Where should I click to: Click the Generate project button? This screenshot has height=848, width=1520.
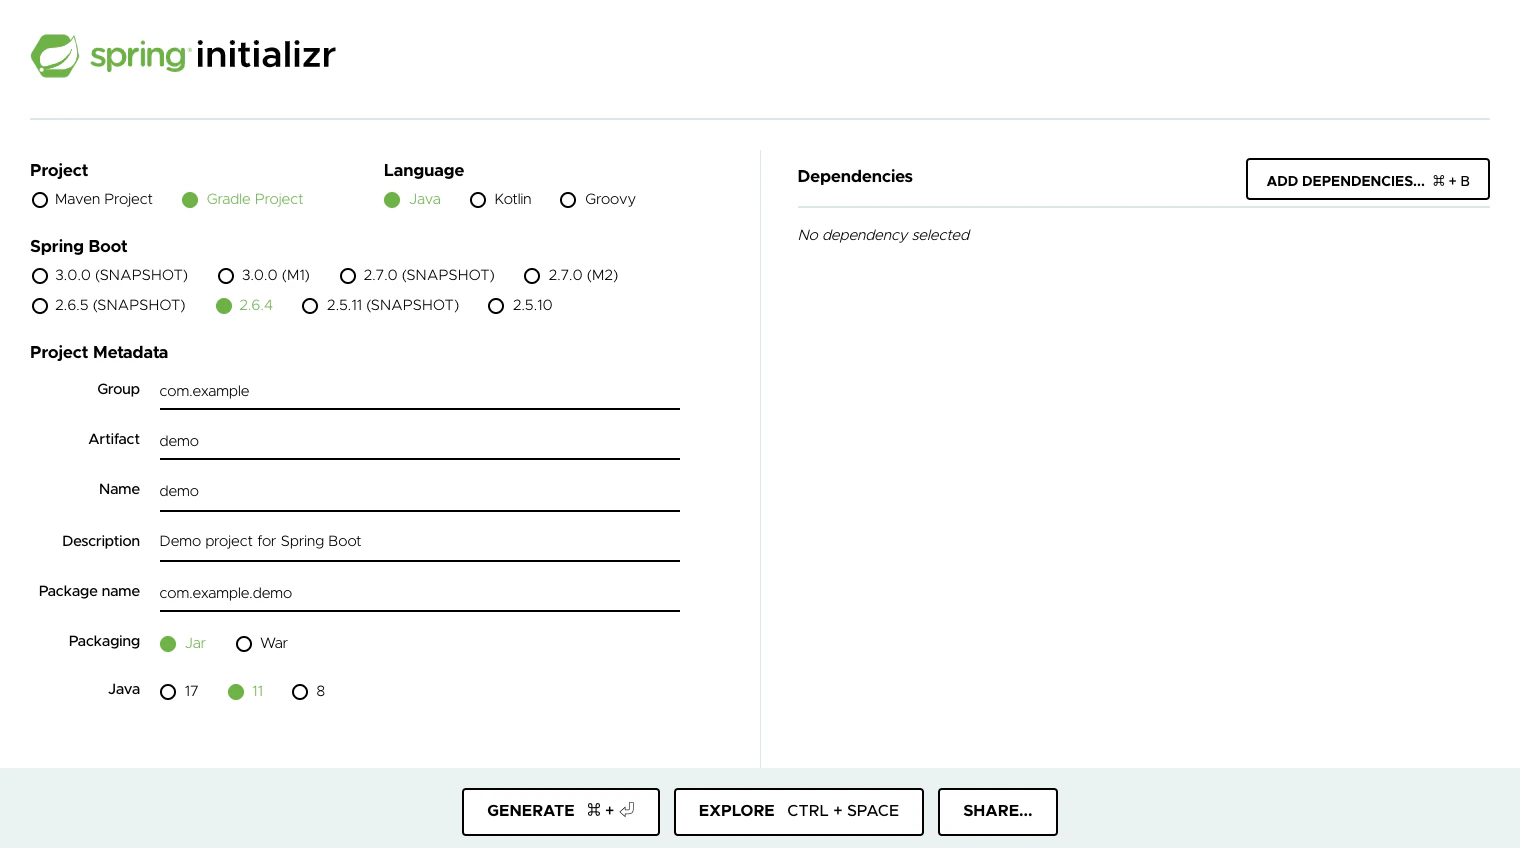coord(561,811)
